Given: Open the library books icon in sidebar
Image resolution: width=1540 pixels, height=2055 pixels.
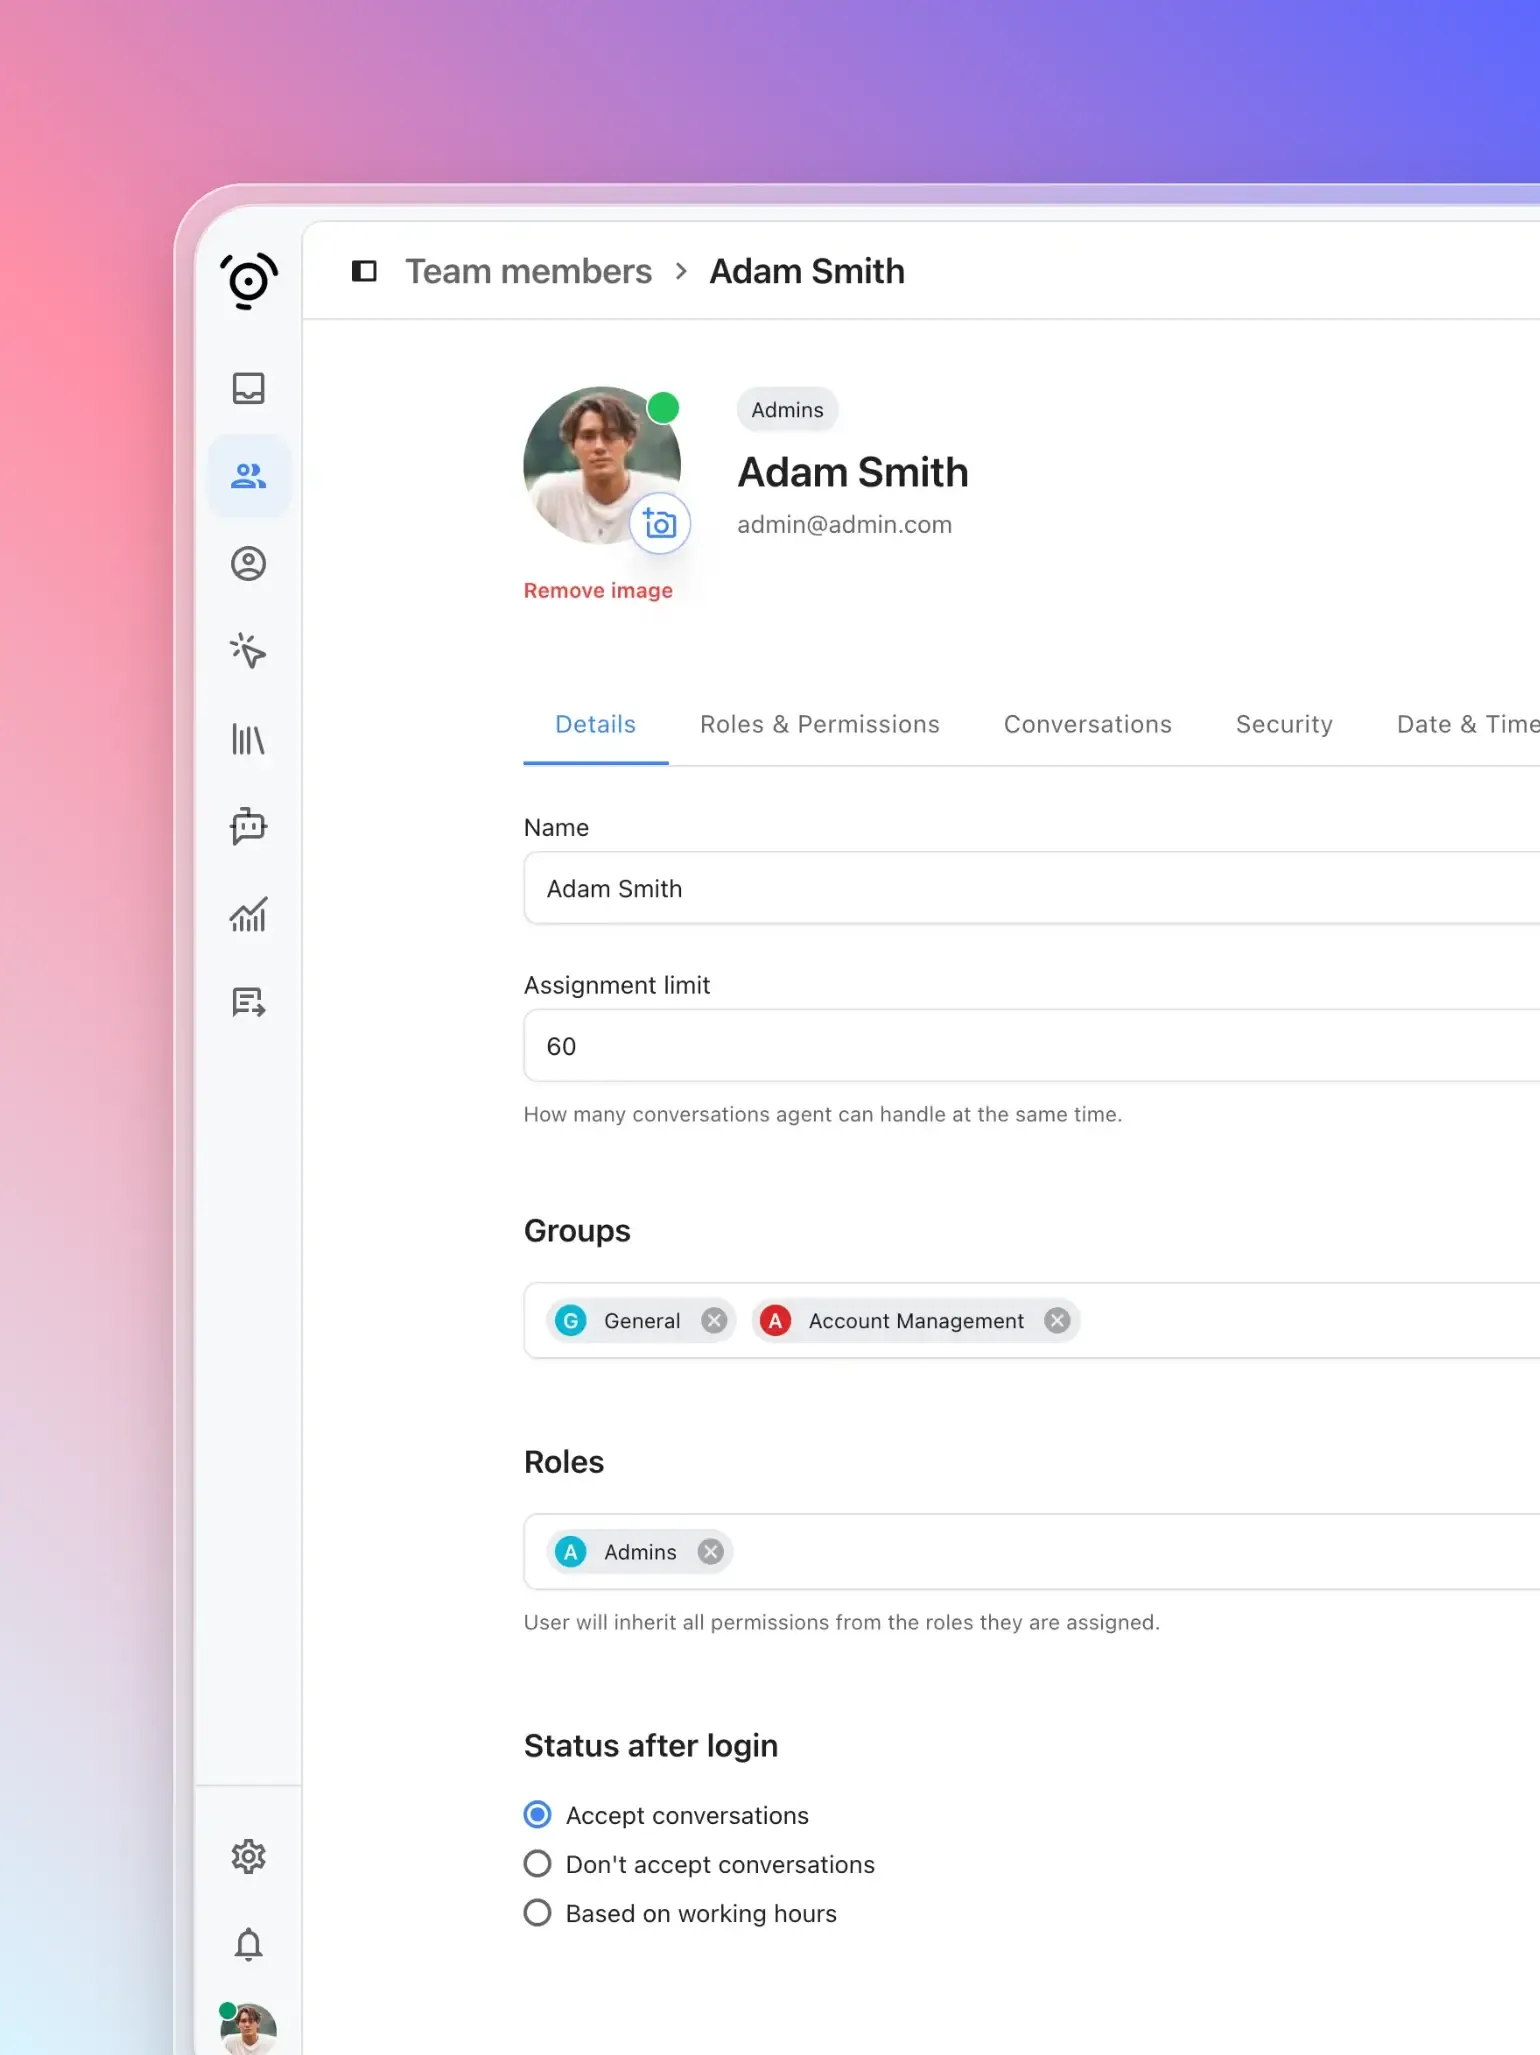Looking at the screenshot, I should (x=248, y=739).
